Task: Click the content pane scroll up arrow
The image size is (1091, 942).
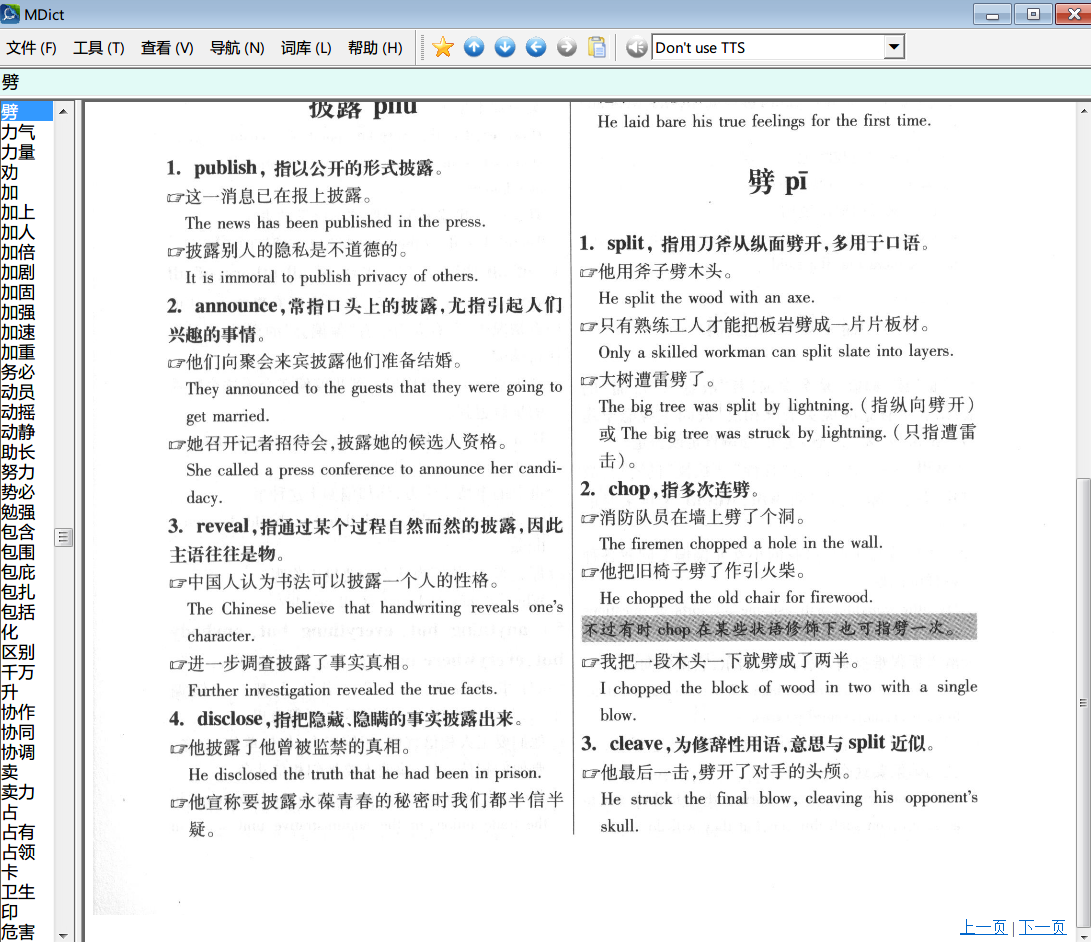Action: click(1083, 111)
